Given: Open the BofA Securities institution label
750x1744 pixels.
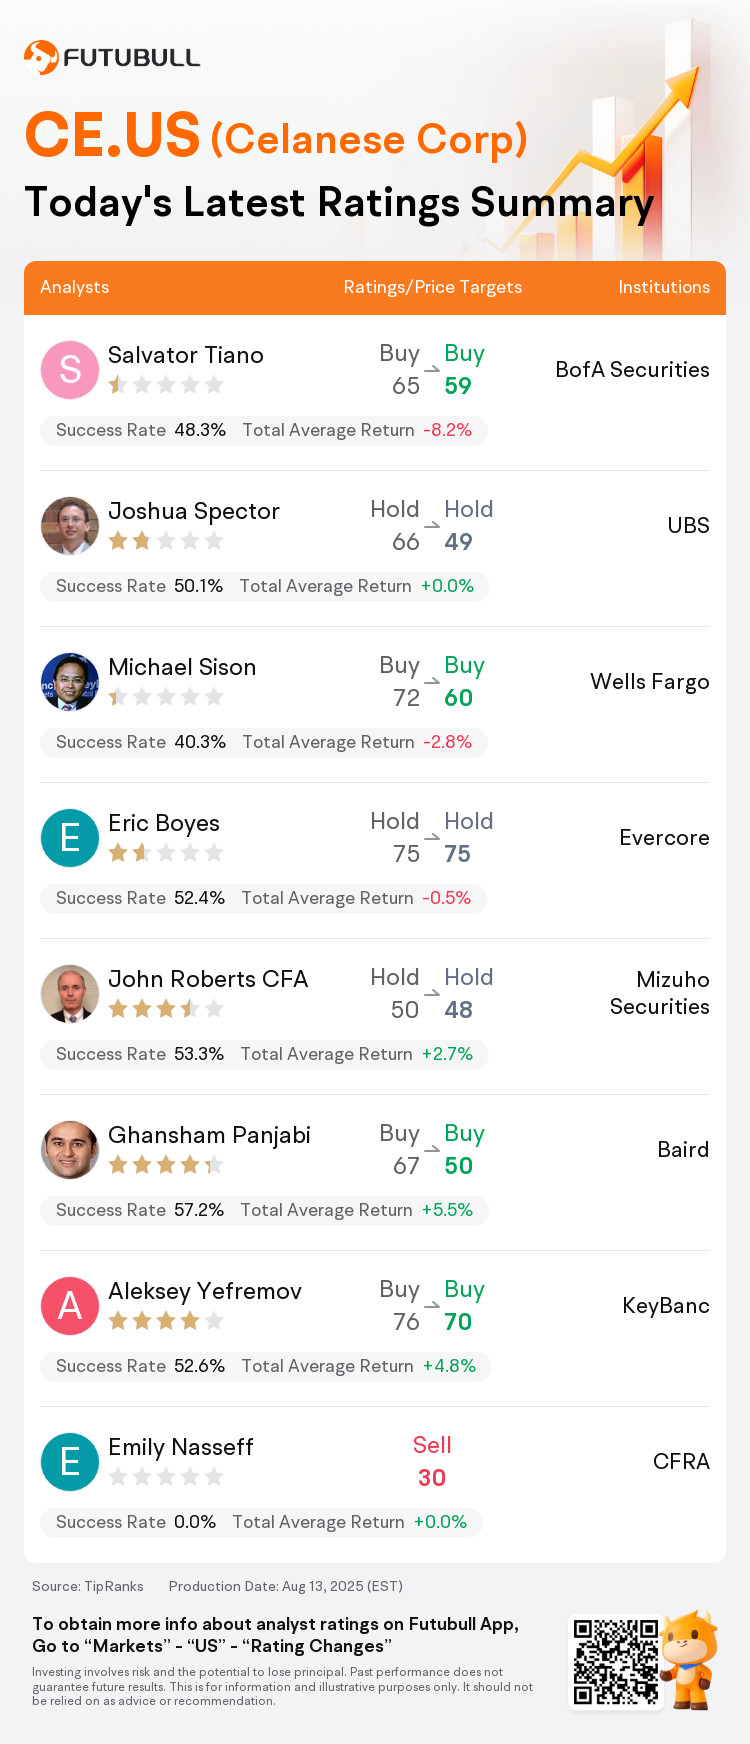Looking at the screenshot, I should pyautogui.click(x=632, y=370).
